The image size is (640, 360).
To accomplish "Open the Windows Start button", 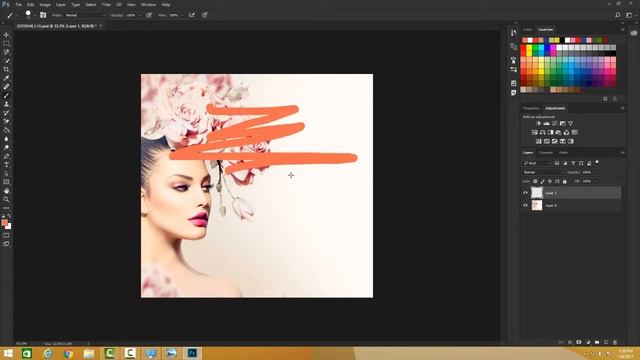I will pyautogui.click(x=8, y=353).
